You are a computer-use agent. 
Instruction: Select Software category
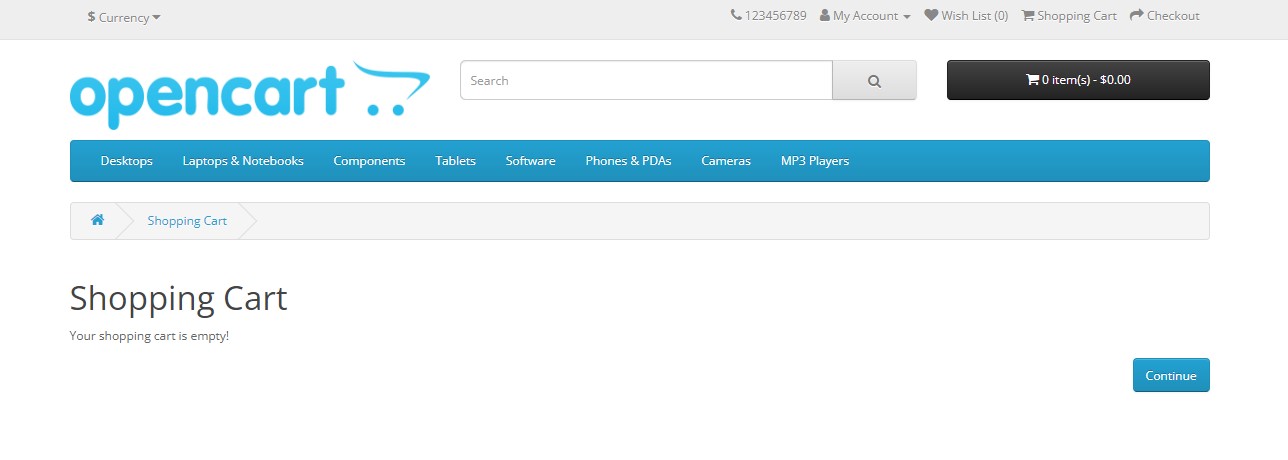tap(530, 161)
